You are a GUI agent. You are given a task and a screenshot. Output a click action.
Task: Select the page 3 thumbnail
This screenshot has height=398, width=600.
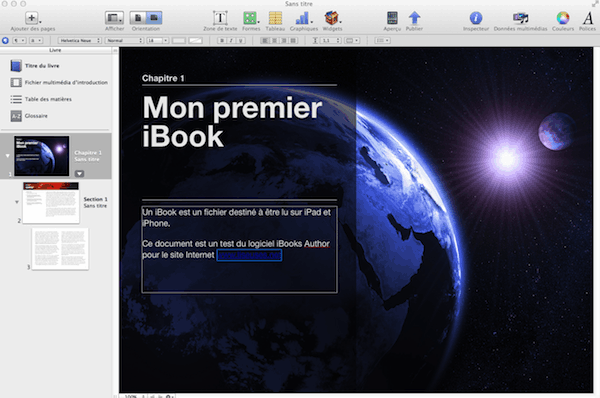[x=60, y=249]
